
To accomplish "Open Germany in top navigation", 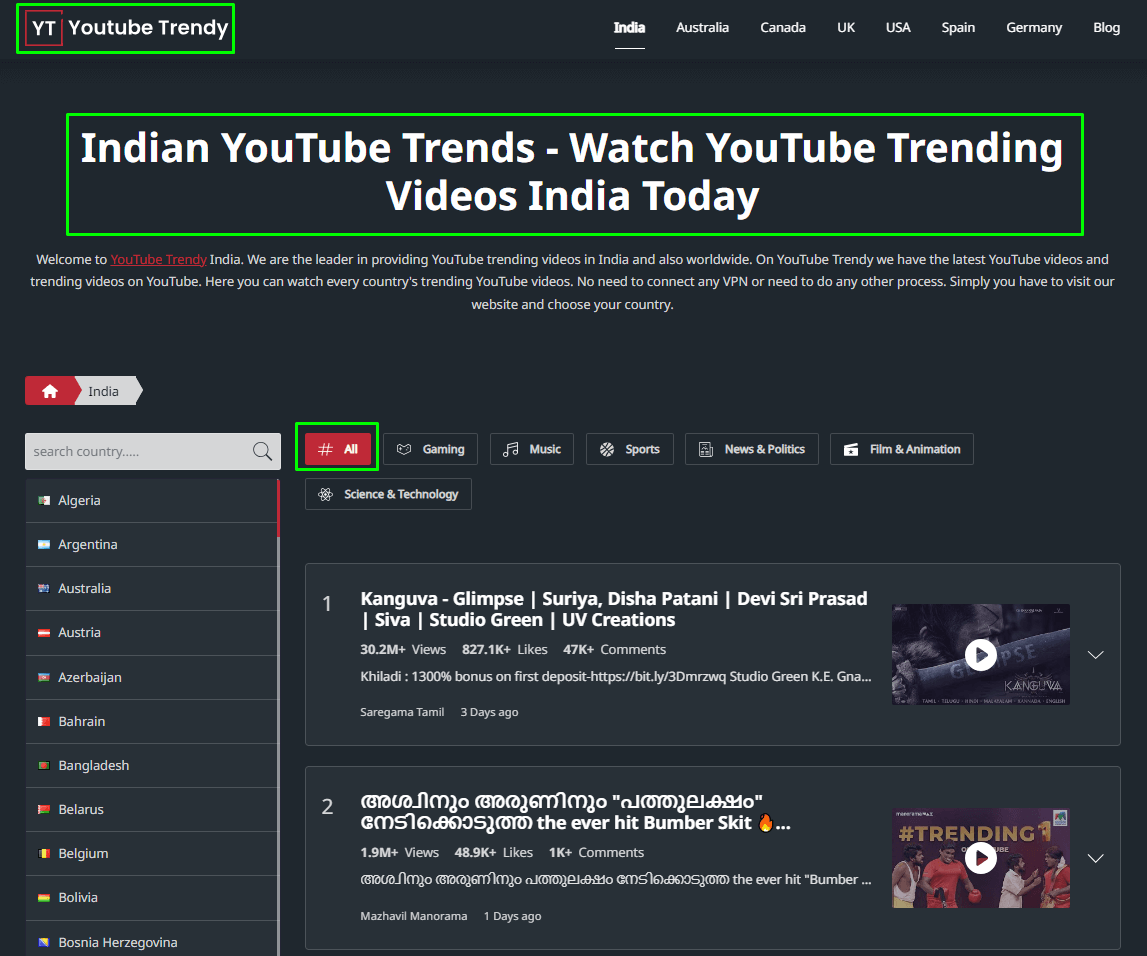I will point(1034,28).
